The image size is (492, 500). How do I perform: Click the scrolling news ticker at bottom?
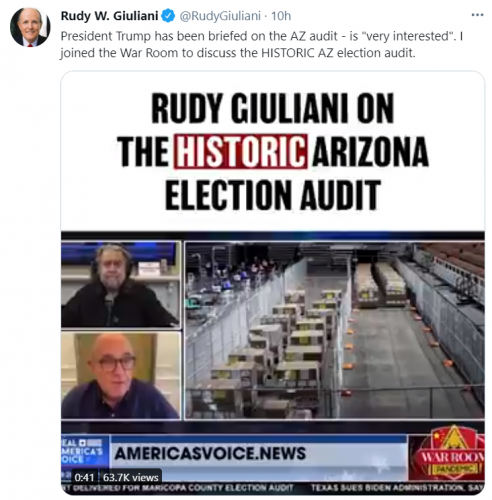click(273, 488)
